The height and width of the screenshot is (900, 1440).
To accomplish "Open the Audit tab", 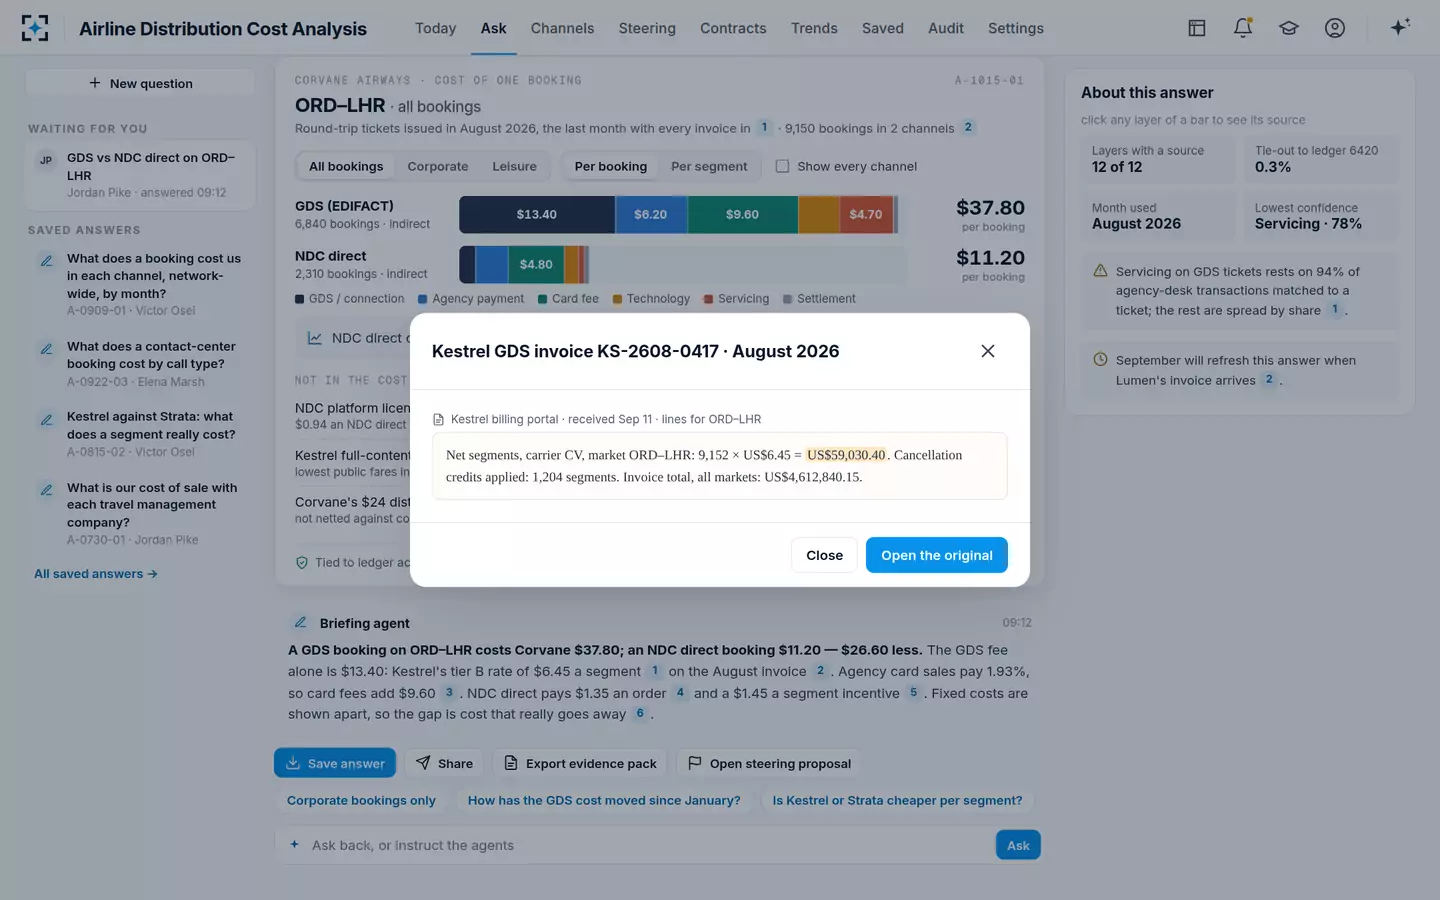I will point(946,28).
